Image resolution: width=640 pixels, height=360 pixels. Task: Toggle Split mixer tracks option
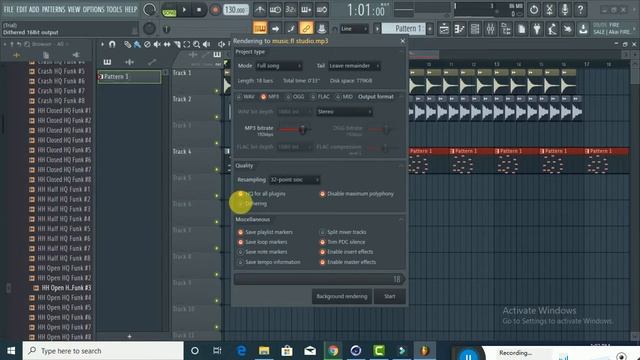[x=343, y=232]
